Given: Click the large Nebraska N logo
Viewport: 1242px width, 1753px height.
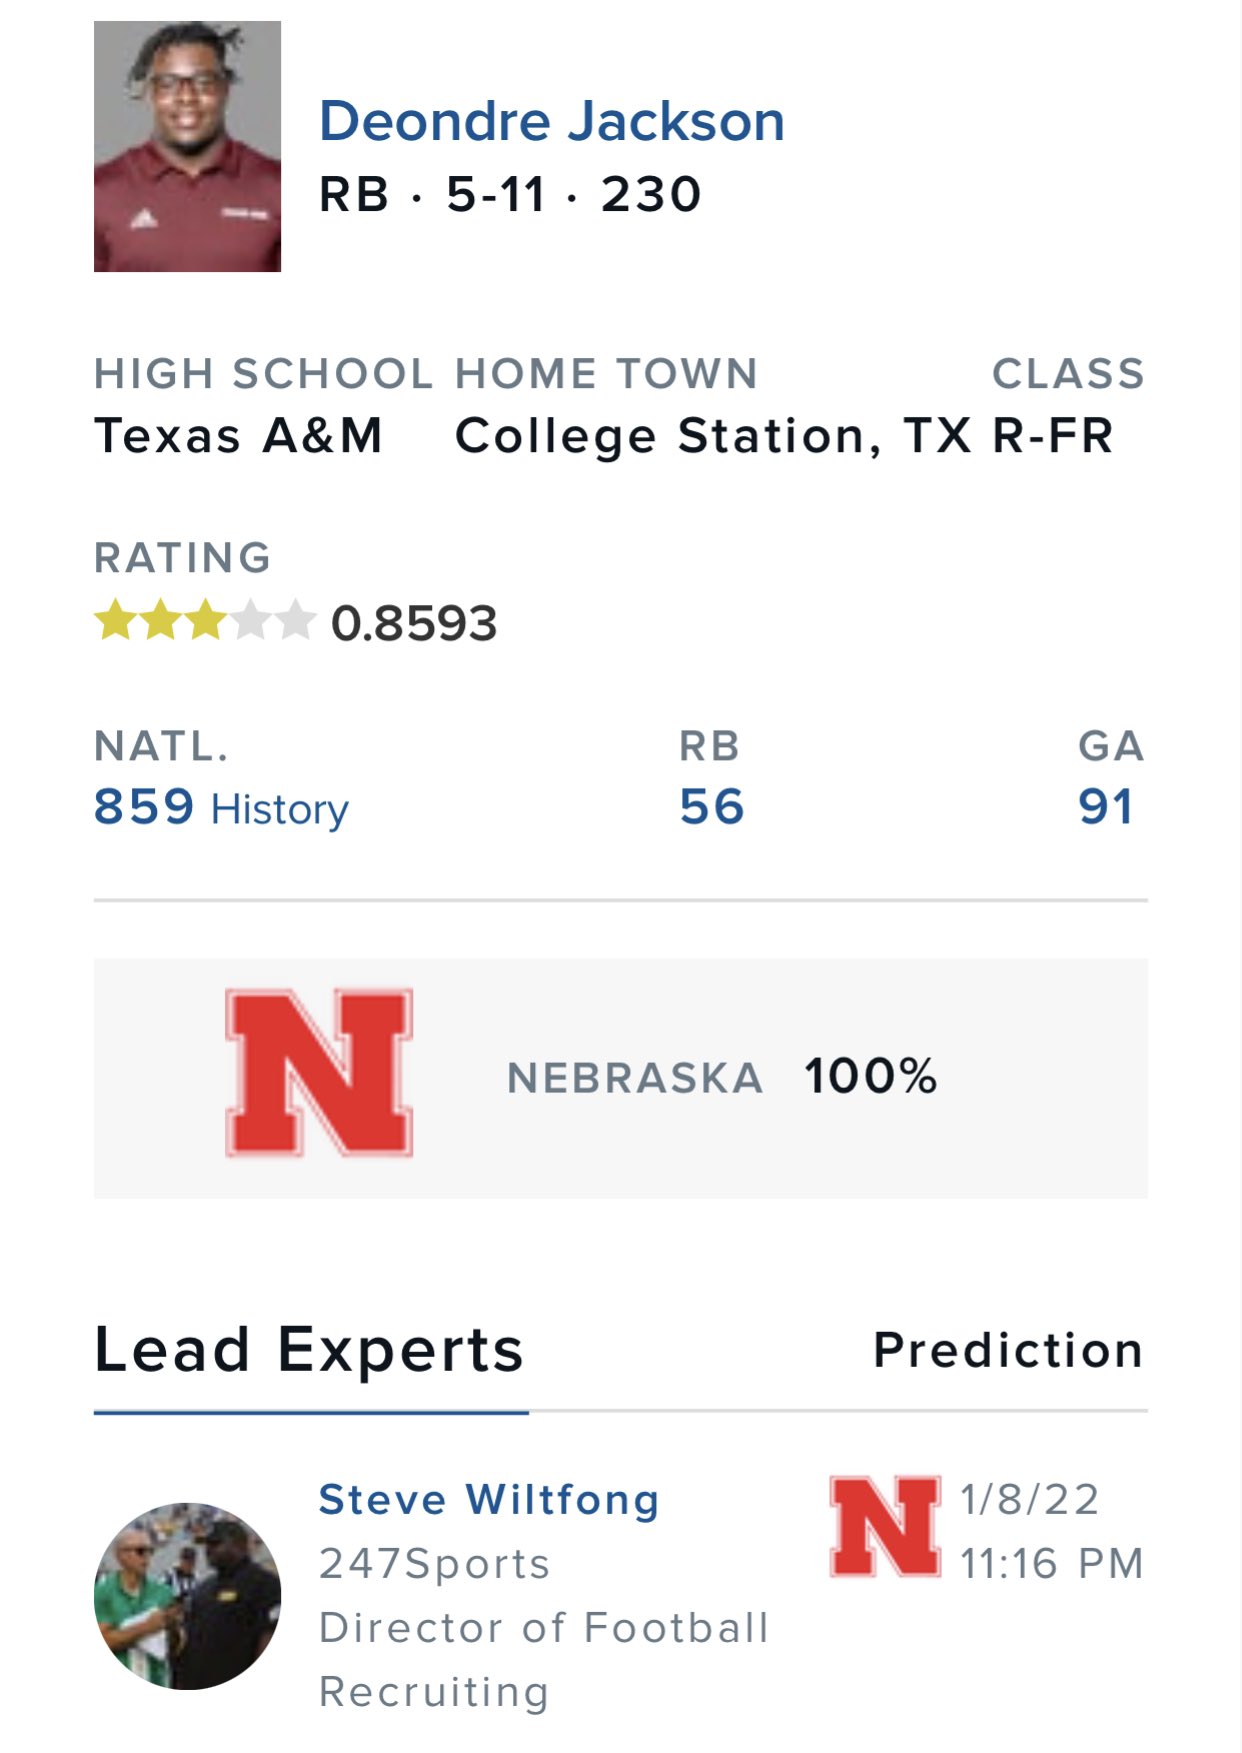Looking at the screenshot, I should [319, 1073].
